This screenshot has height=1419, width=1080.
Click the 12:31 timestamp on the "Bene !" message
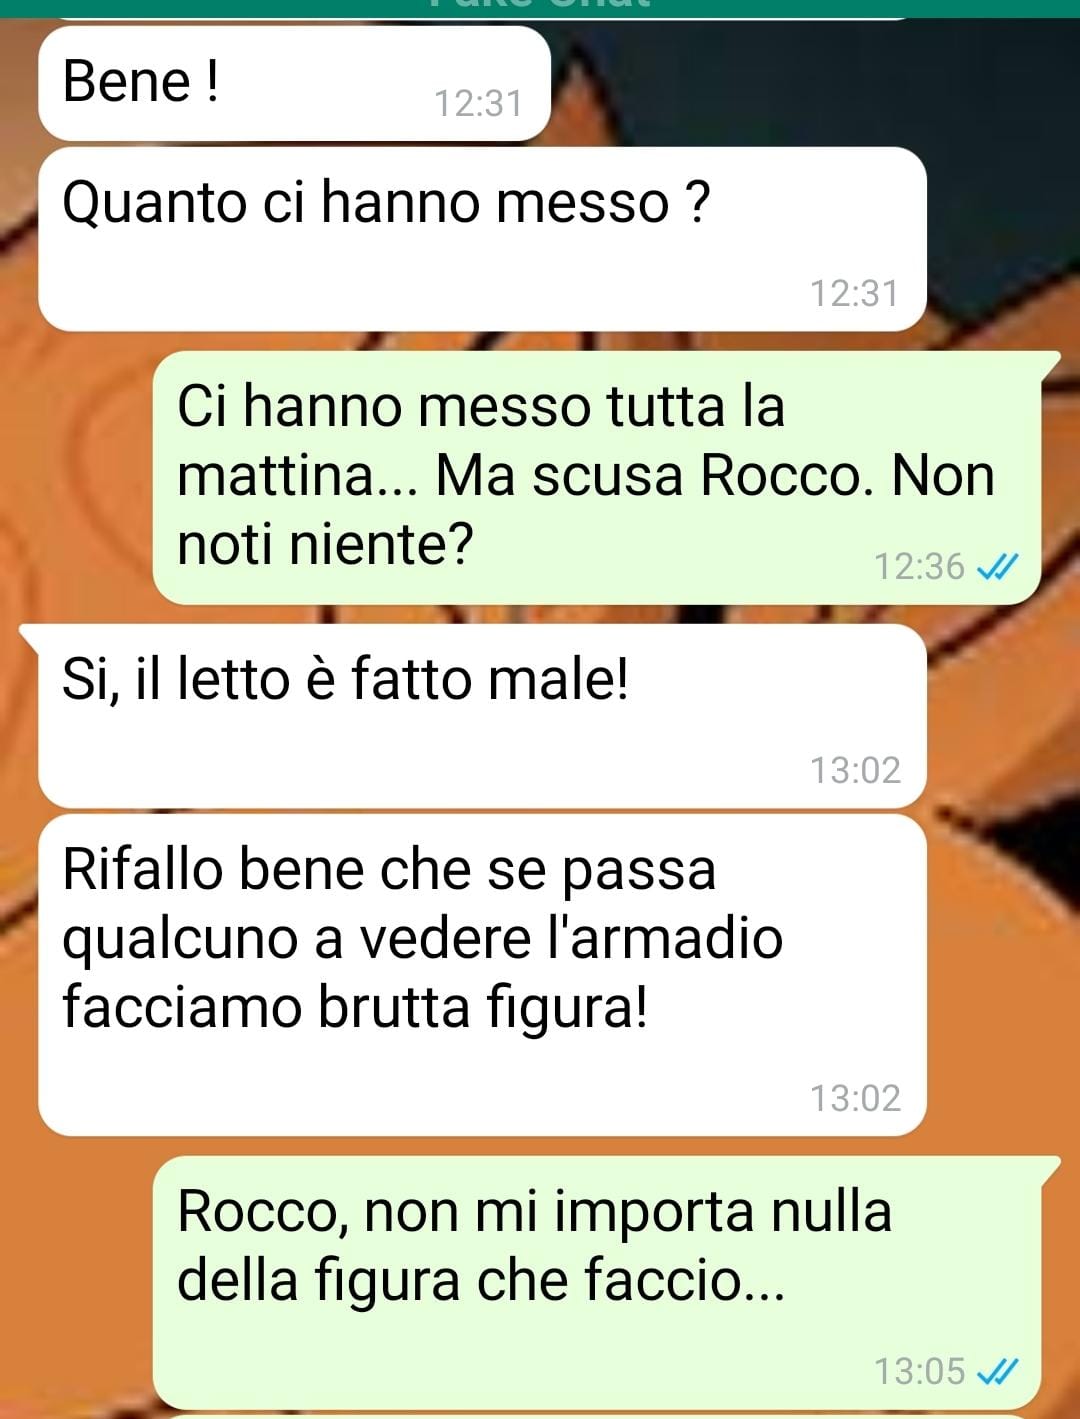[478, 103]
